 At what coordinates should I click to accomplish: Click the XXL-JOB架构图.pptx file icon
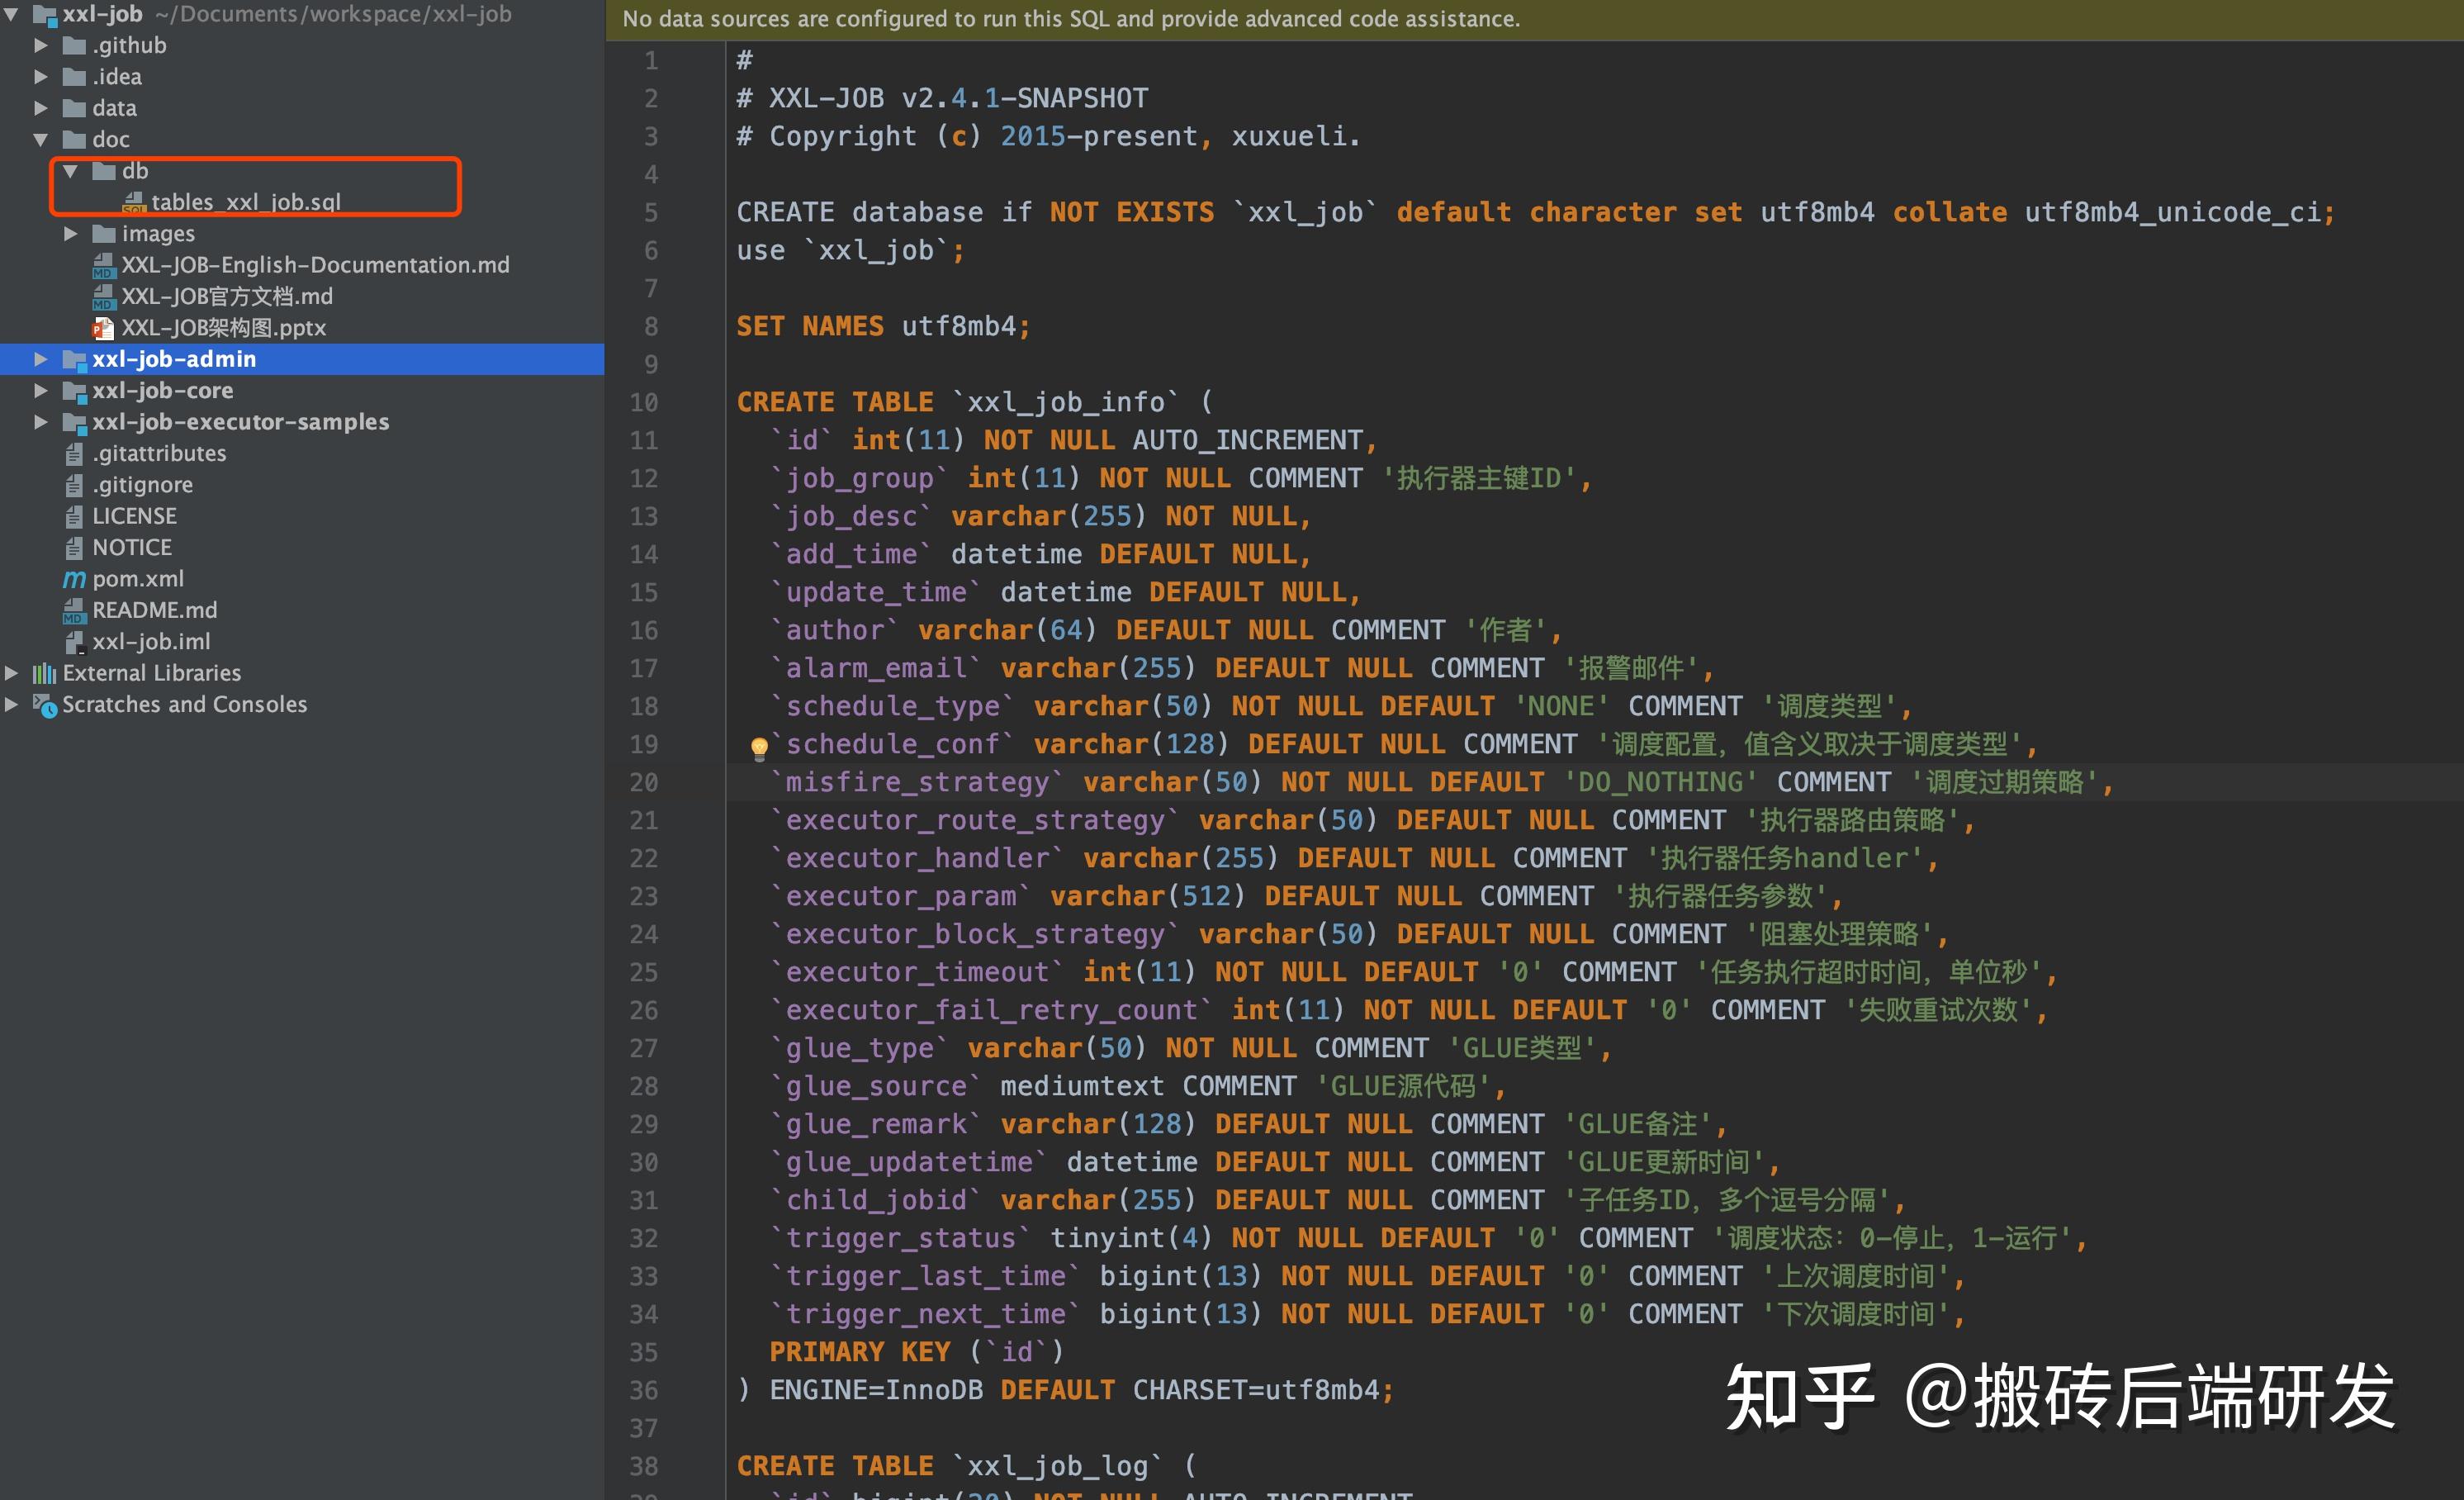(x=103, y=328)
